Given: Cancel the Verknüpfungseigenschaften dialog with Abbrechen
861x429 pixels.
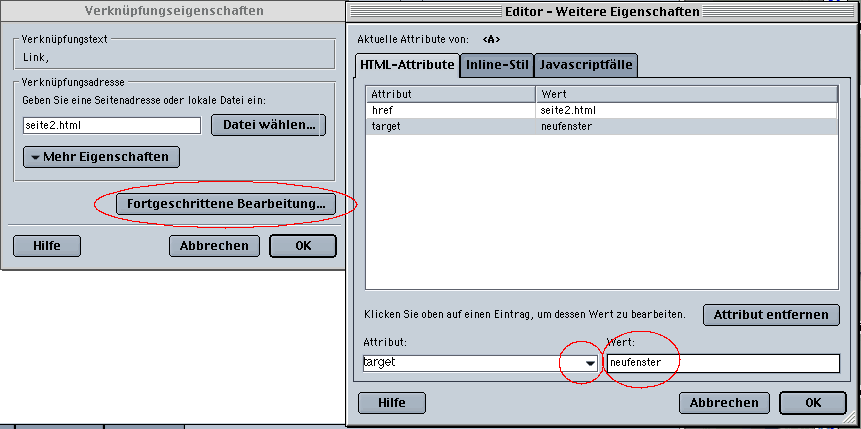Looking at the screenshot, I should (214, 246).
